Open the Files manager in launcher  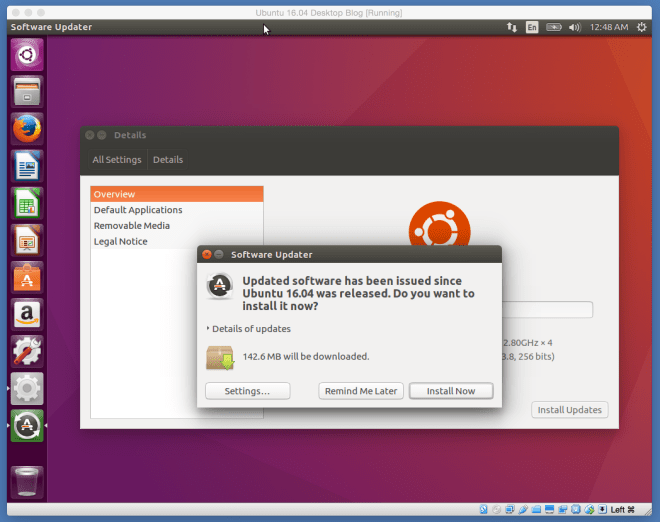tap(27, 92)
